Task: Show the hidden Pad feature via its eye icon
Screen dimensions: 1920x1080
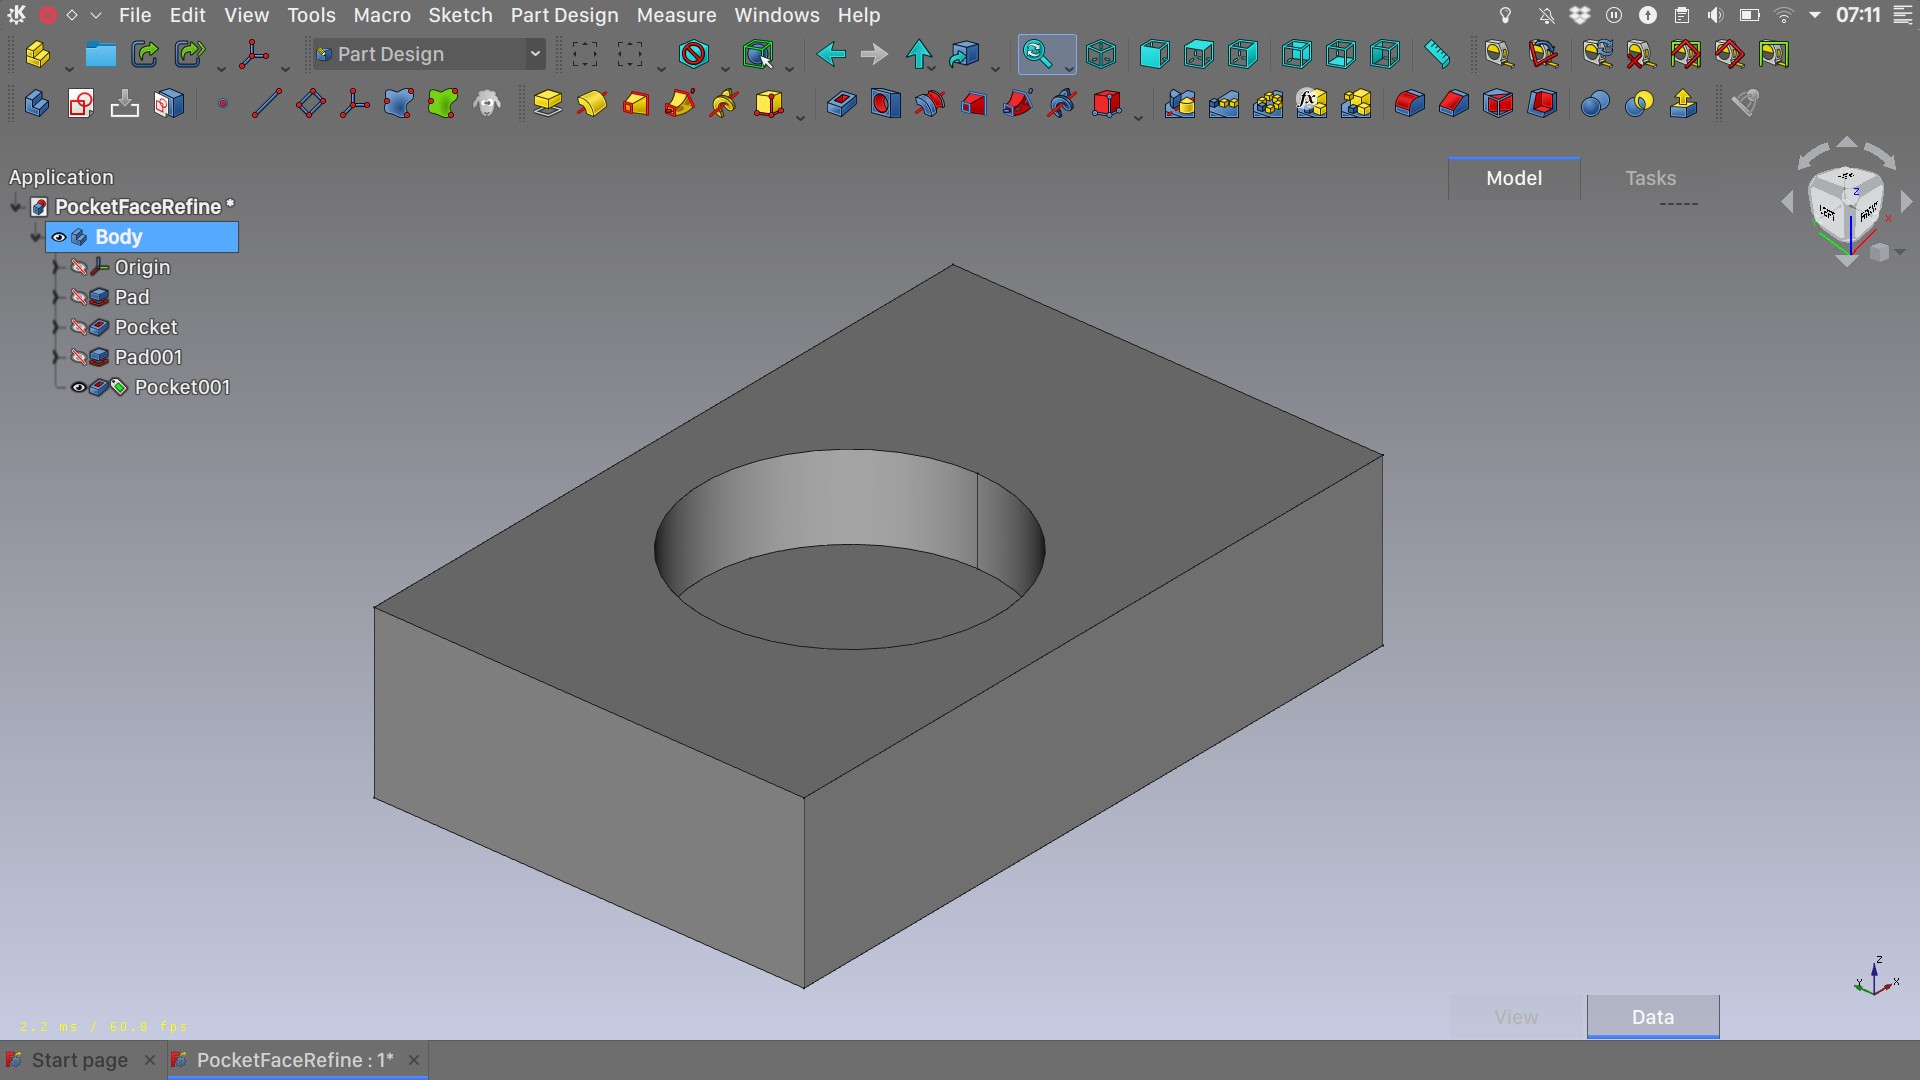Action: point(79,296)
